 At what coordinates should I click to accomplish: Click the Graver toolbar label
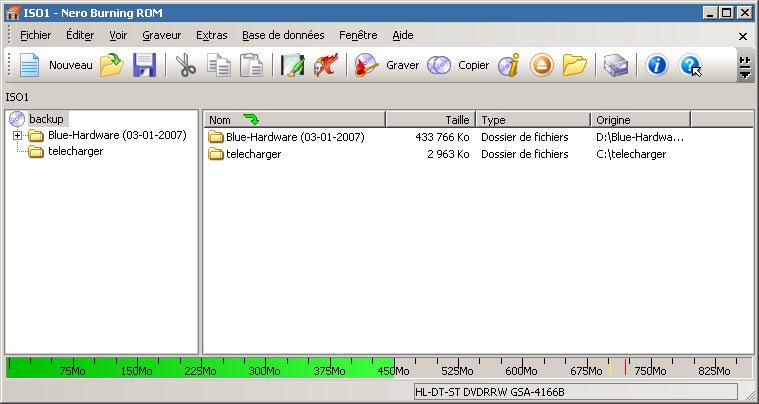pos(403,65)
